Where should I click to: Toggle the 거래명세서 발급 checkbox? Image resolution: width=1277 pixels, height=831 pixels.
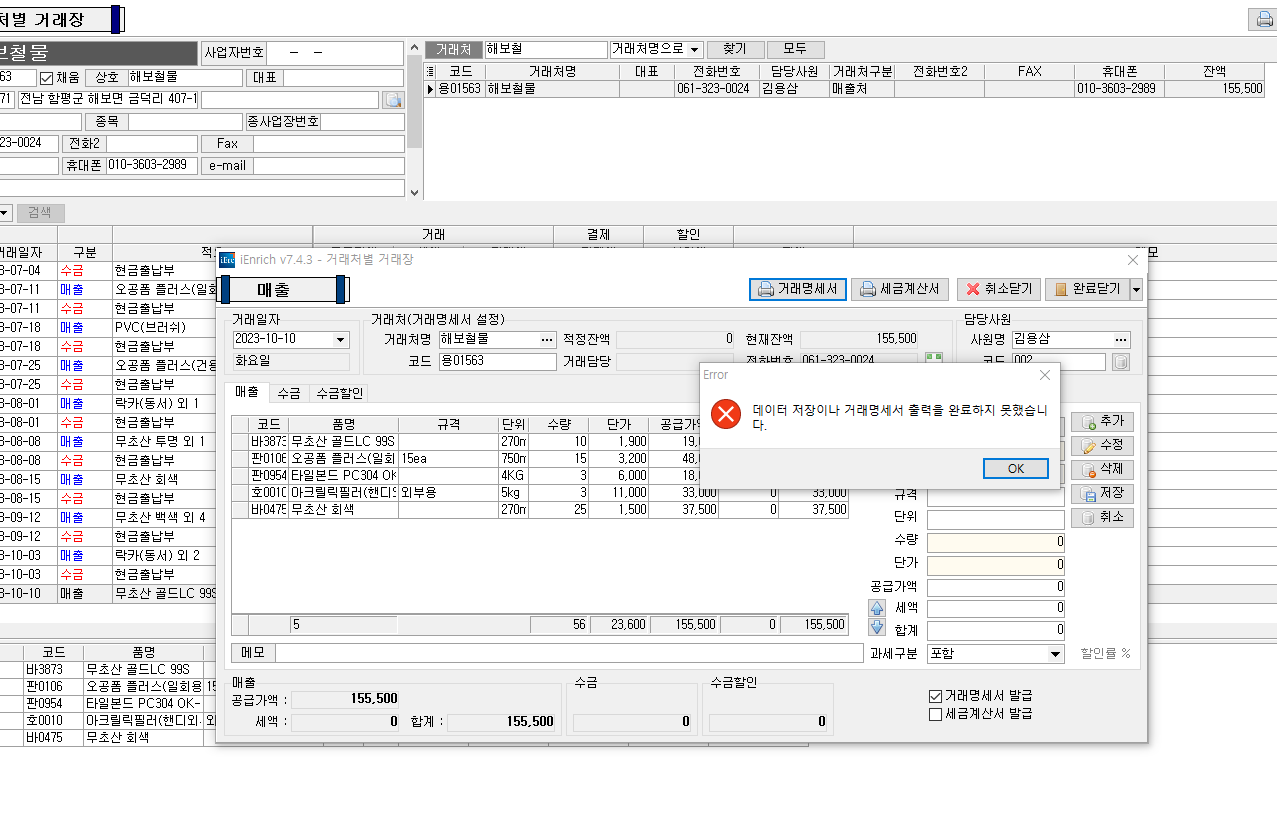(936, 696)
